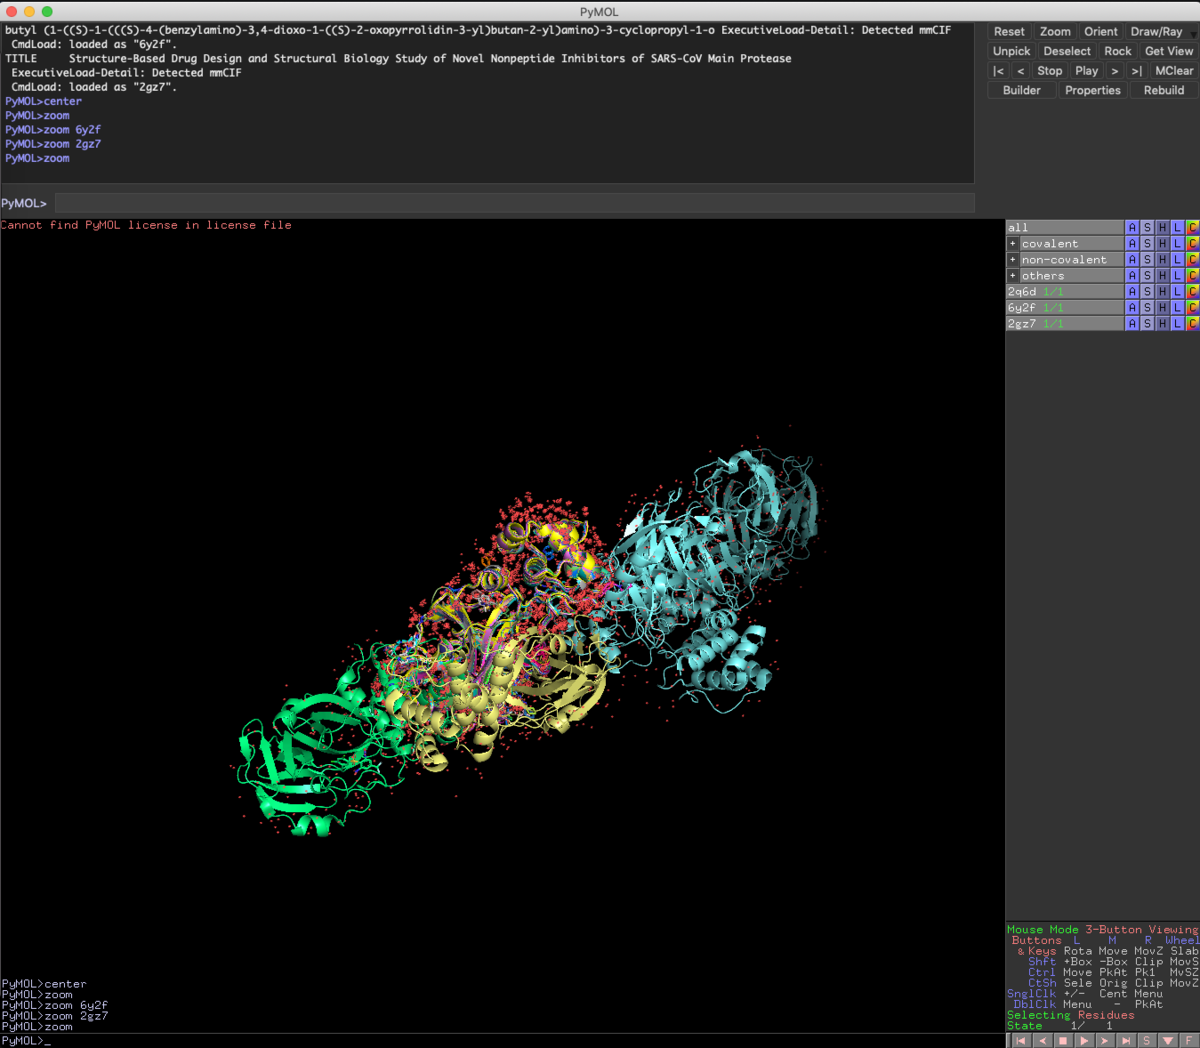Open Hide menu for 'all' row

[1162, 228]
